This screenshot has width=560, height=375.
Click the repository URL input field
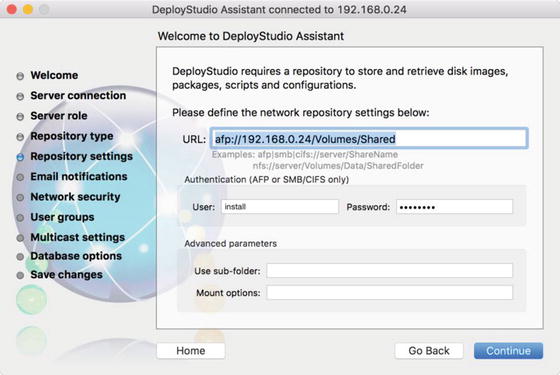(369, 139)
